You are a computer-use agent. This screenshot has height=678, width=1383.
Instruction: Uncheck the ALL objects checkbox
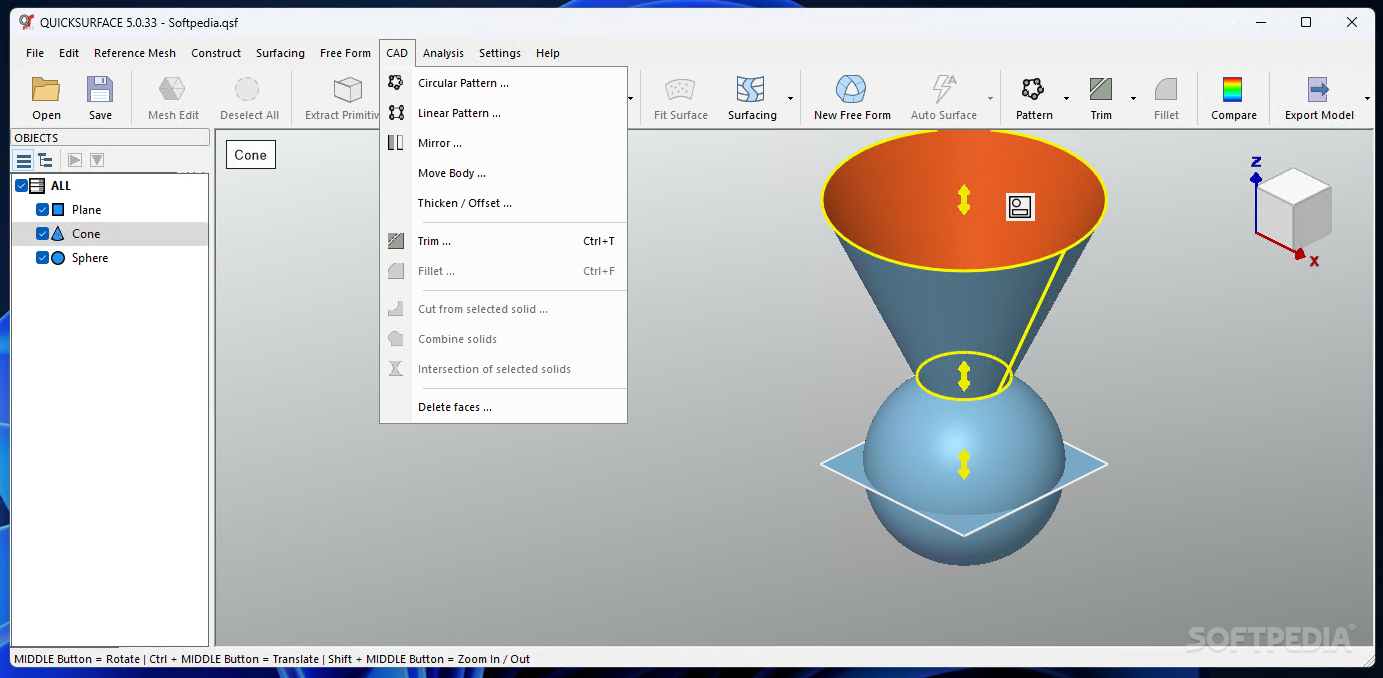[21, 186]
